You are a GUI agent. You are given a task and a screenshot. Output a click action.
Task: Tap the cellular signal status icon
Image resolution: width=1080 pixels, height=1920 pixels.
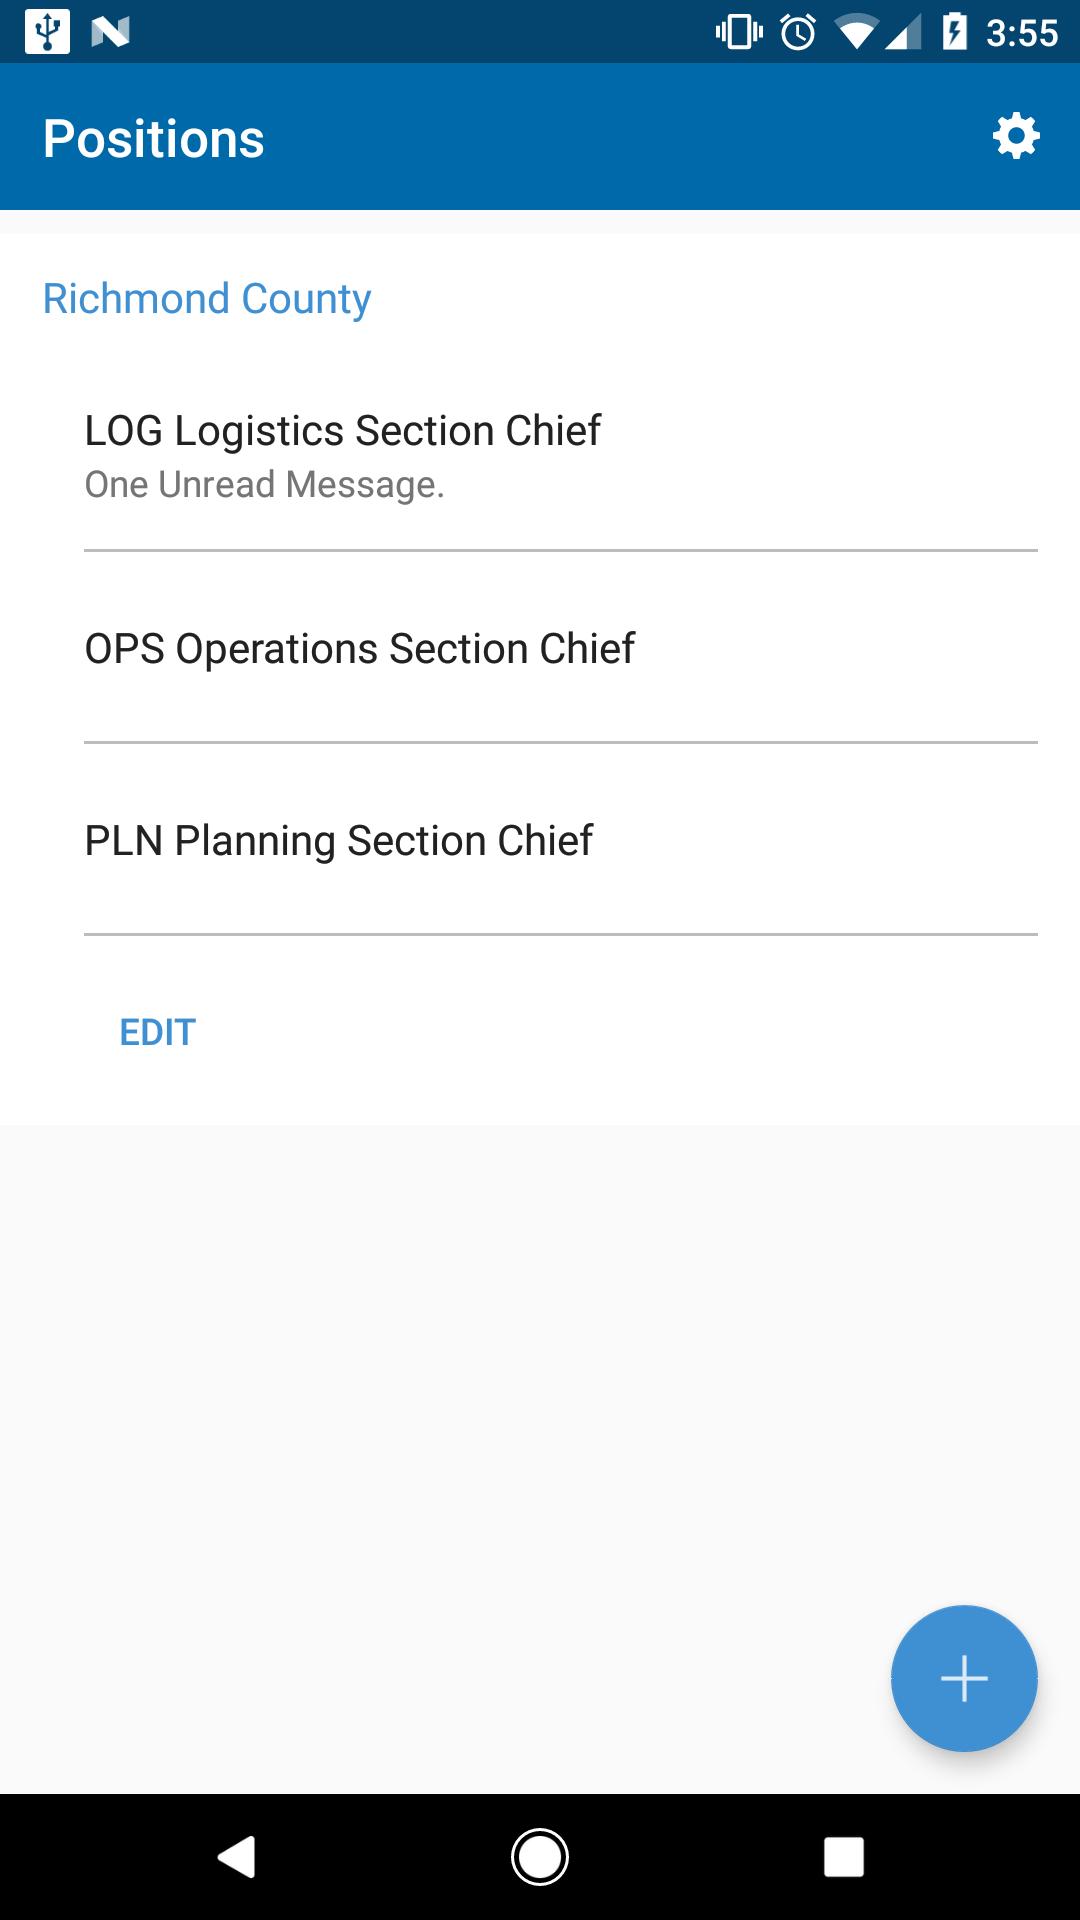(x=903, y=34)
